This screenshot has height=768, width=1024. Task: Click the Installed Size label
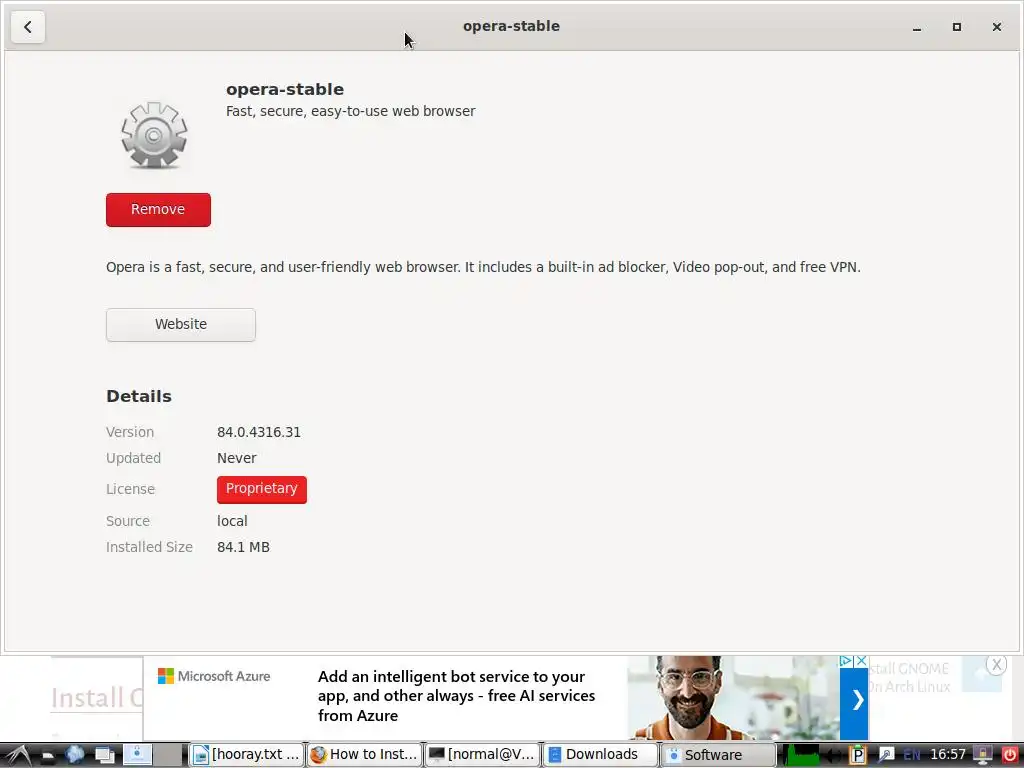pyautogui.click(x=149, y=547)
